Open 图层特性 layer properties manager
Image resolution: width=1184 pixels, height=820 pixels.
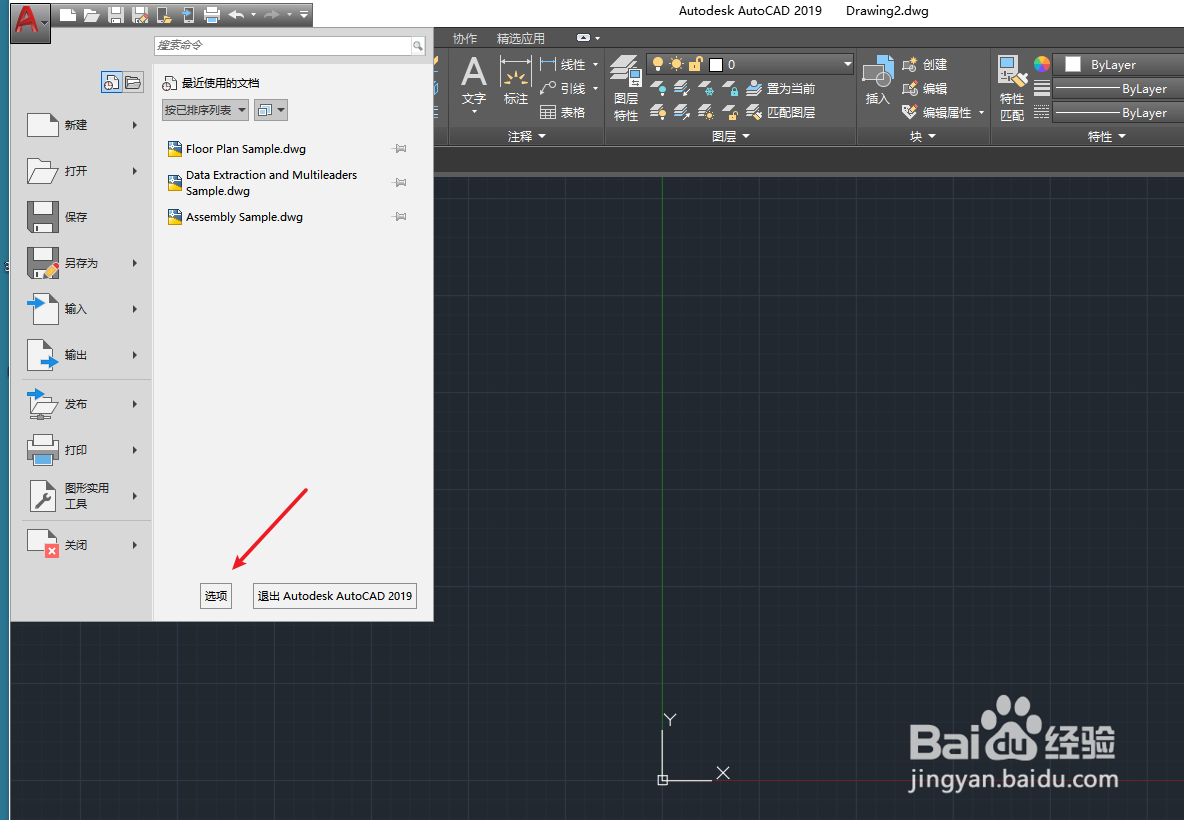point(626,88)
